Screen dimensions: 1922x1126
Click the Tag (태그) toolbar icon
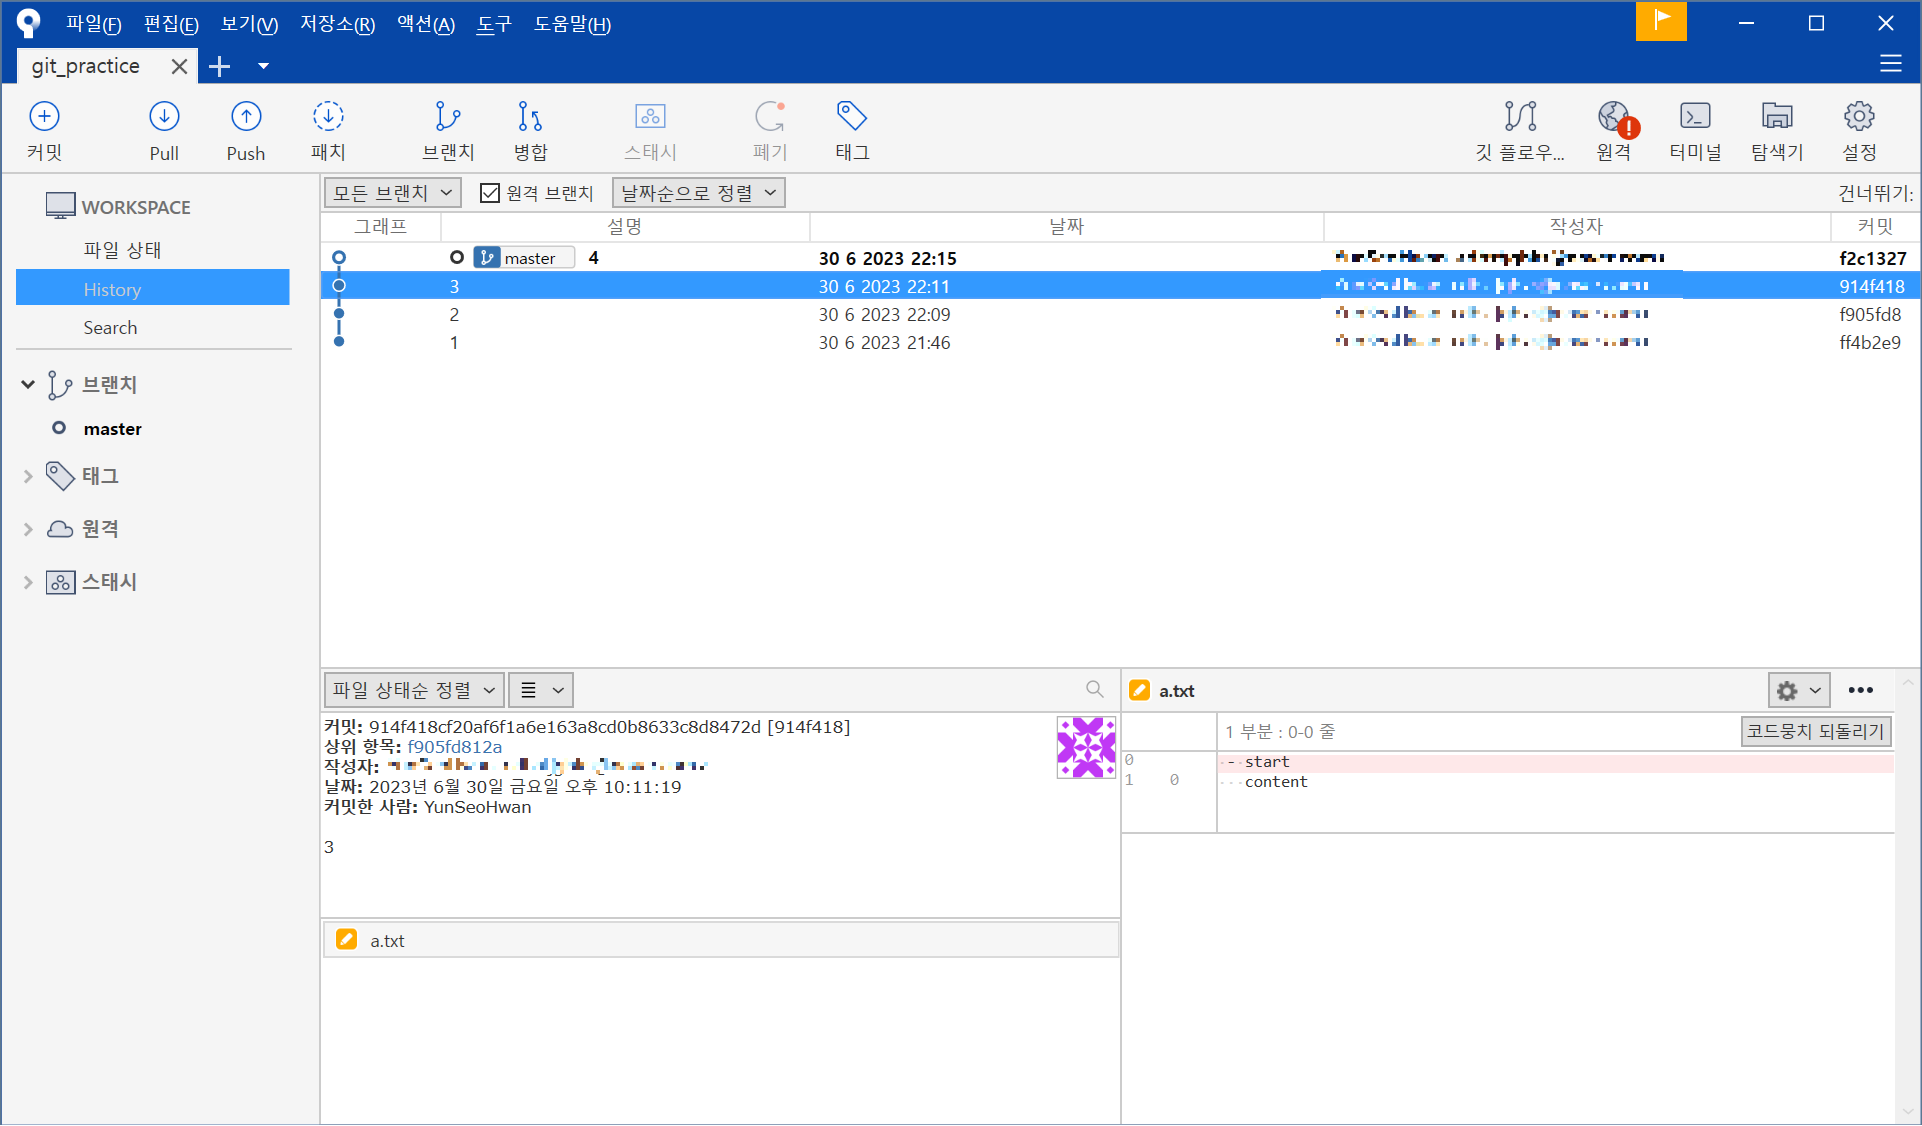click(x=852, y=130)
